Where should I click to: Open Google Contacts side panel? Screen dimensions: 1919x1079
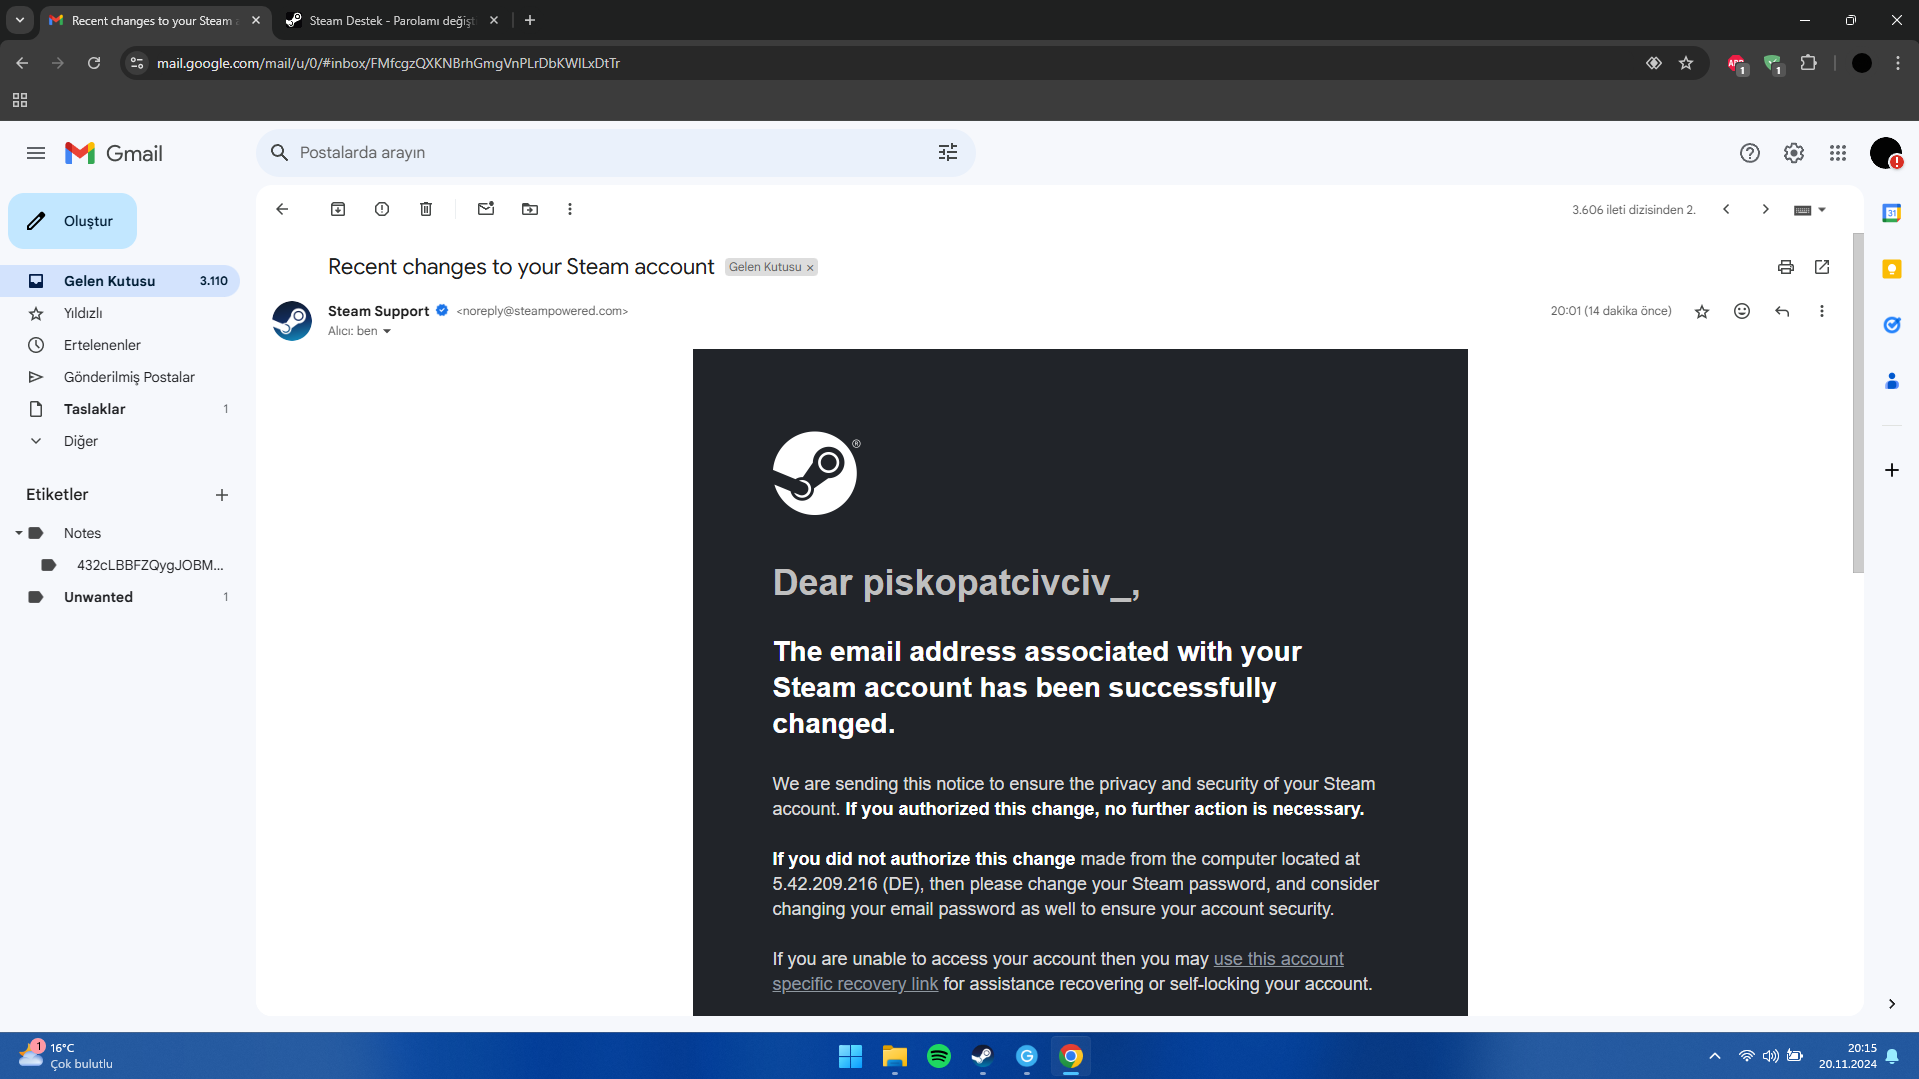(x=1892, y=381)
